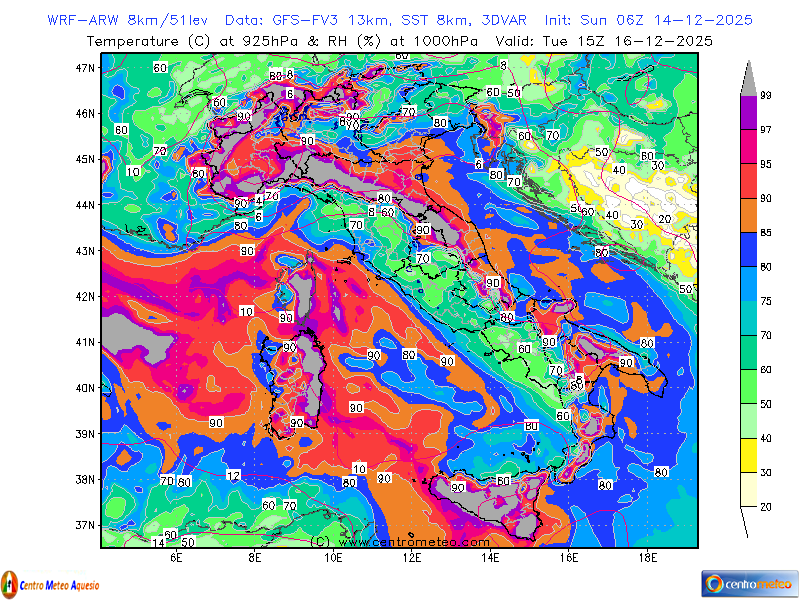This screenshot has height=600, width=800.
Task: Click the 37N latitude axis label
Action: coord(85,525)
